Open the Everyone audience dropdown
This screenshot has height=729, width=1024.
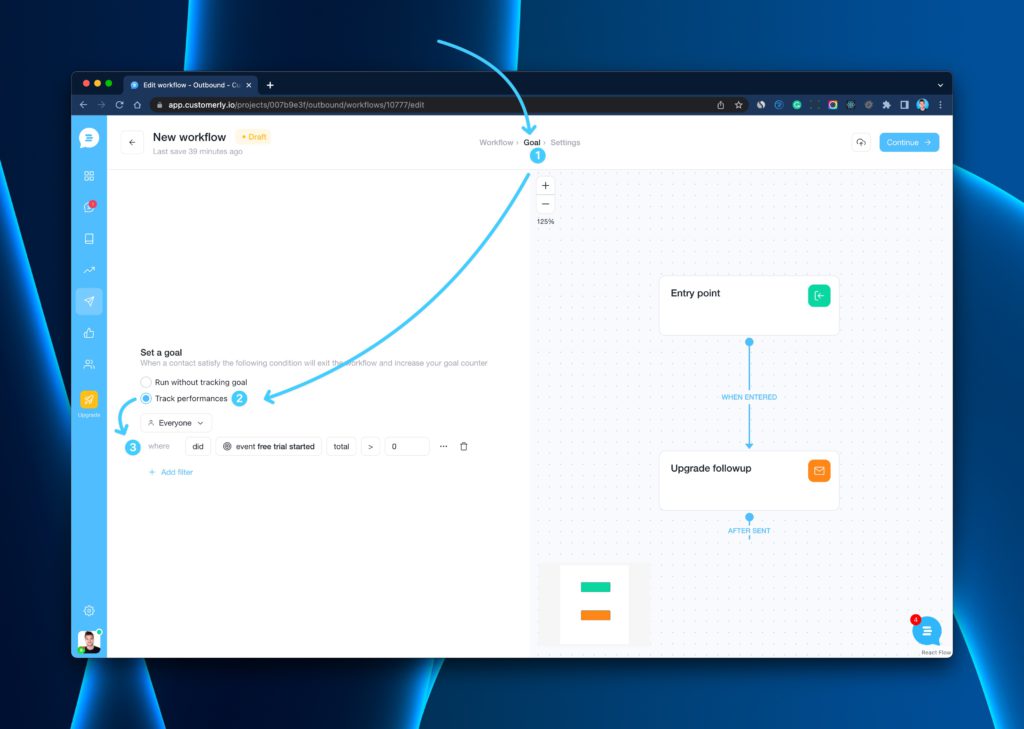[x=176, y=423]
